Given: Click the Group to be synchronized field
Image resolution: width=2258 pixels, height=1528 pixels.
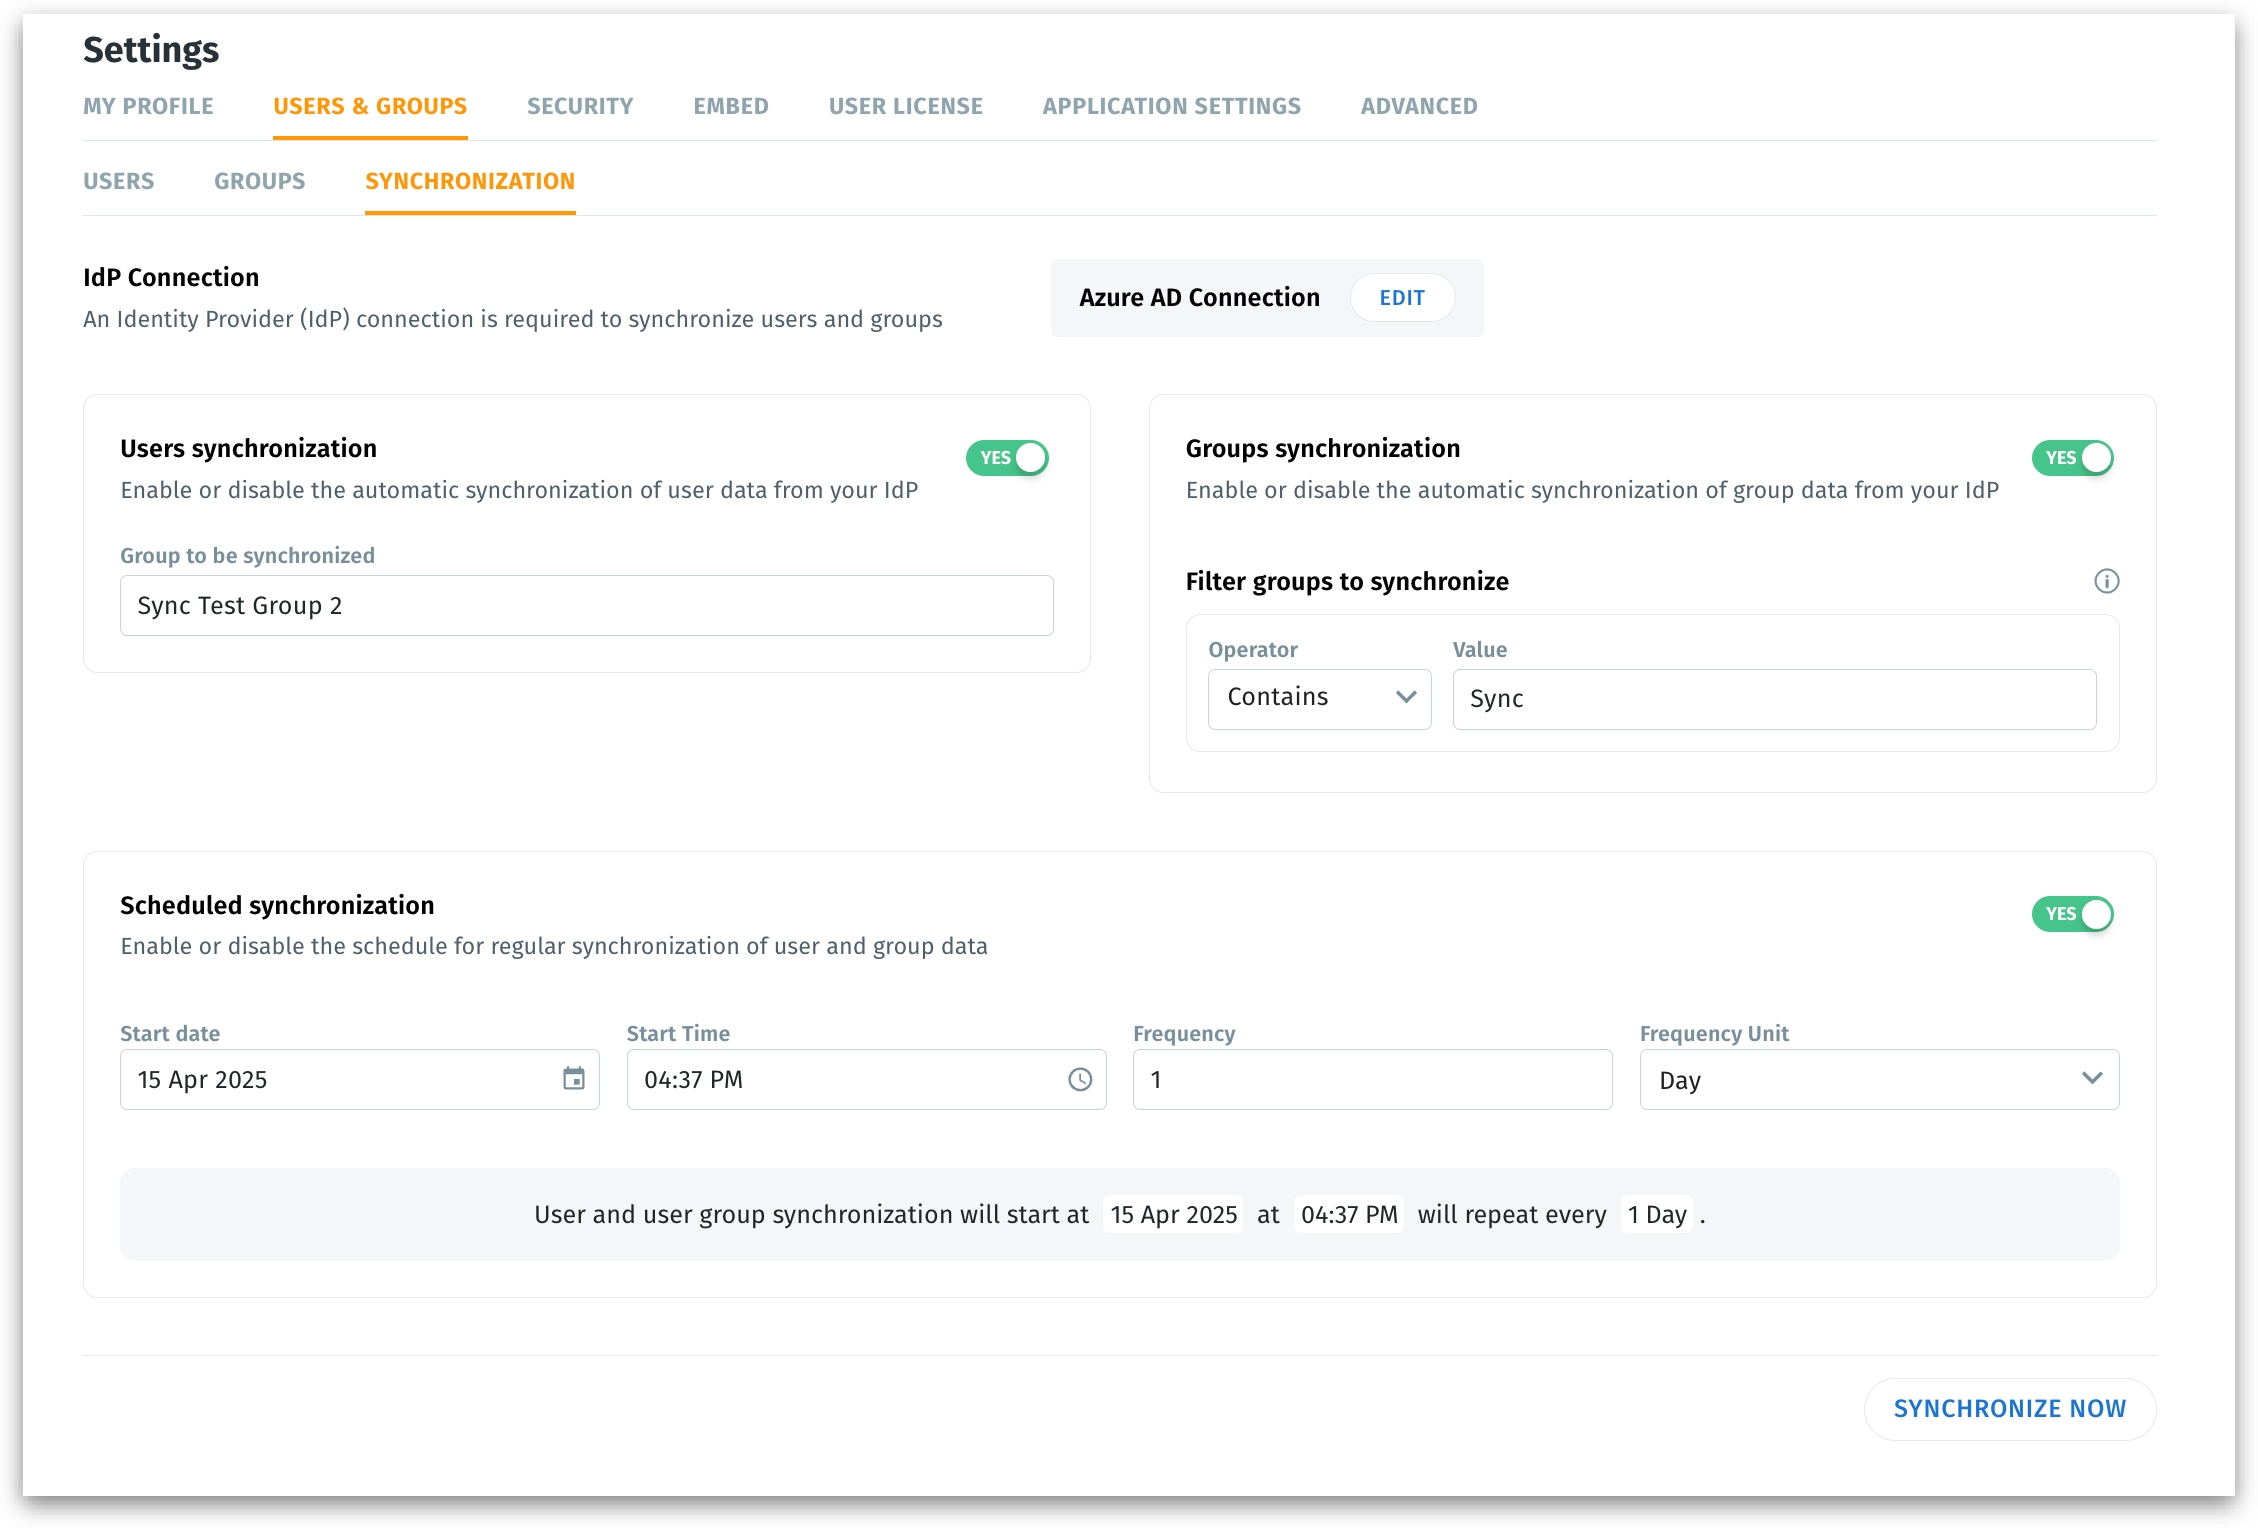Looking at the screenshot, I should pos(586,606).
